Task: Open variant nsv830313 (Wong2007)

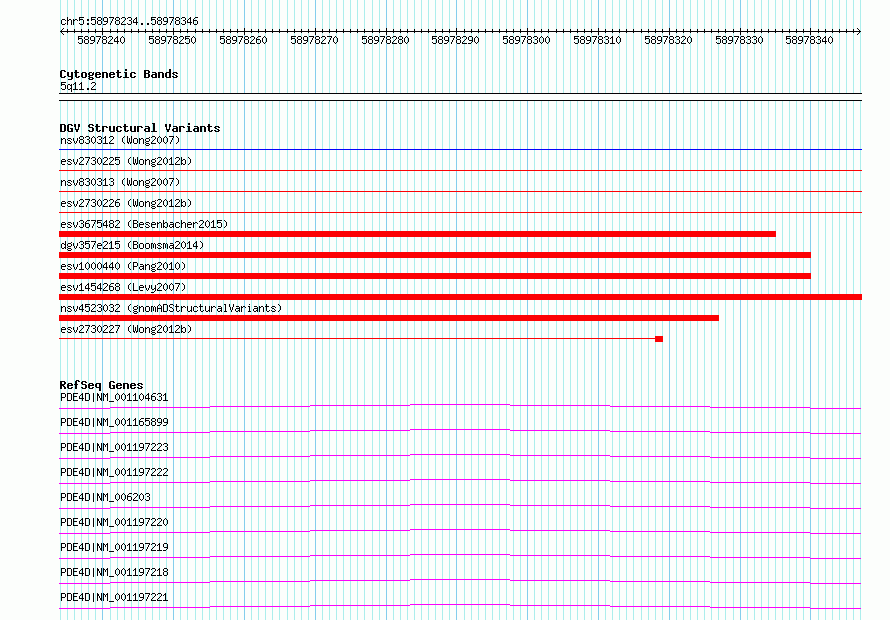Action: click(x=120, y=182)
